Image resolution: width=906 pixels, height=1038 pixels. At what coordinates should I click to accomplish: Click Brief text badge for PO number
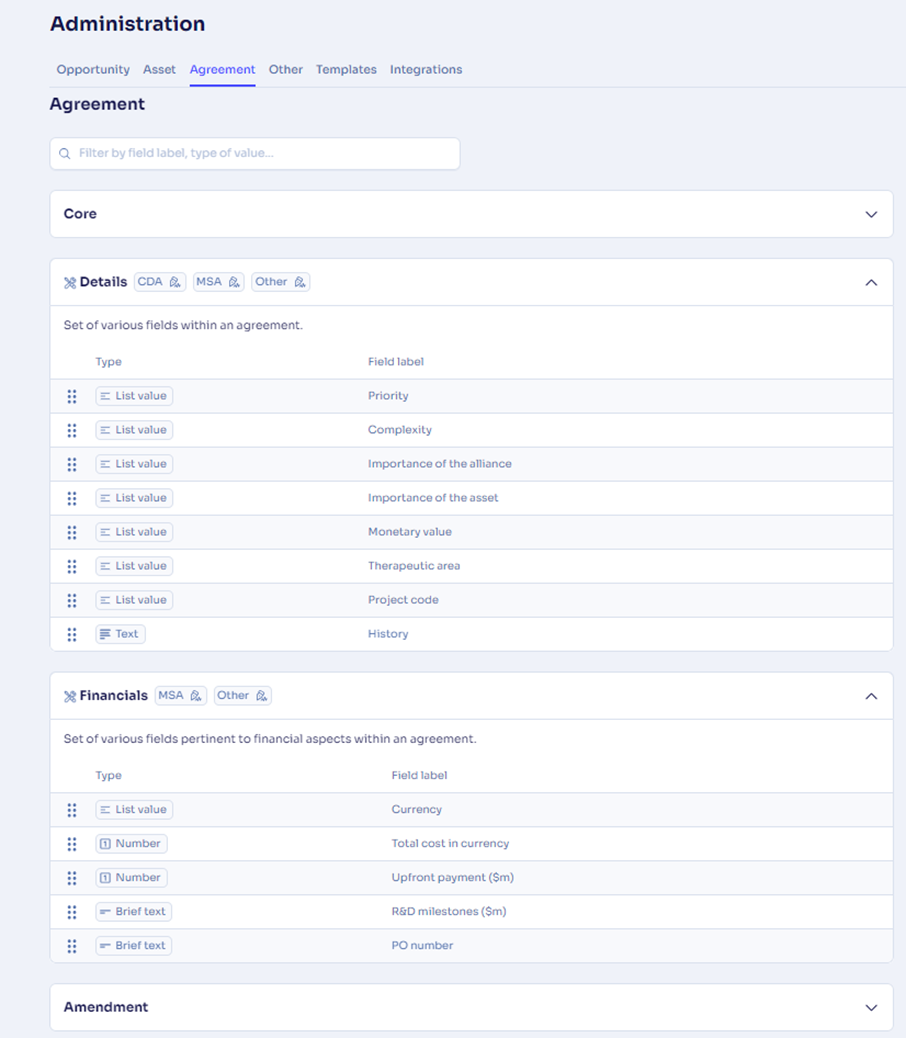(134, 945)
